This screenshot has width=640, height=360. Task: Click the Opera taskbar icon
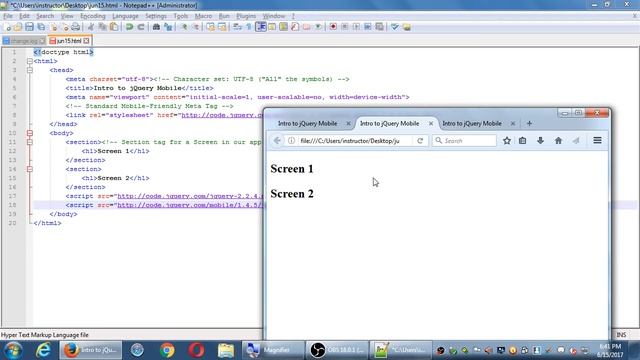pos(196,350)
